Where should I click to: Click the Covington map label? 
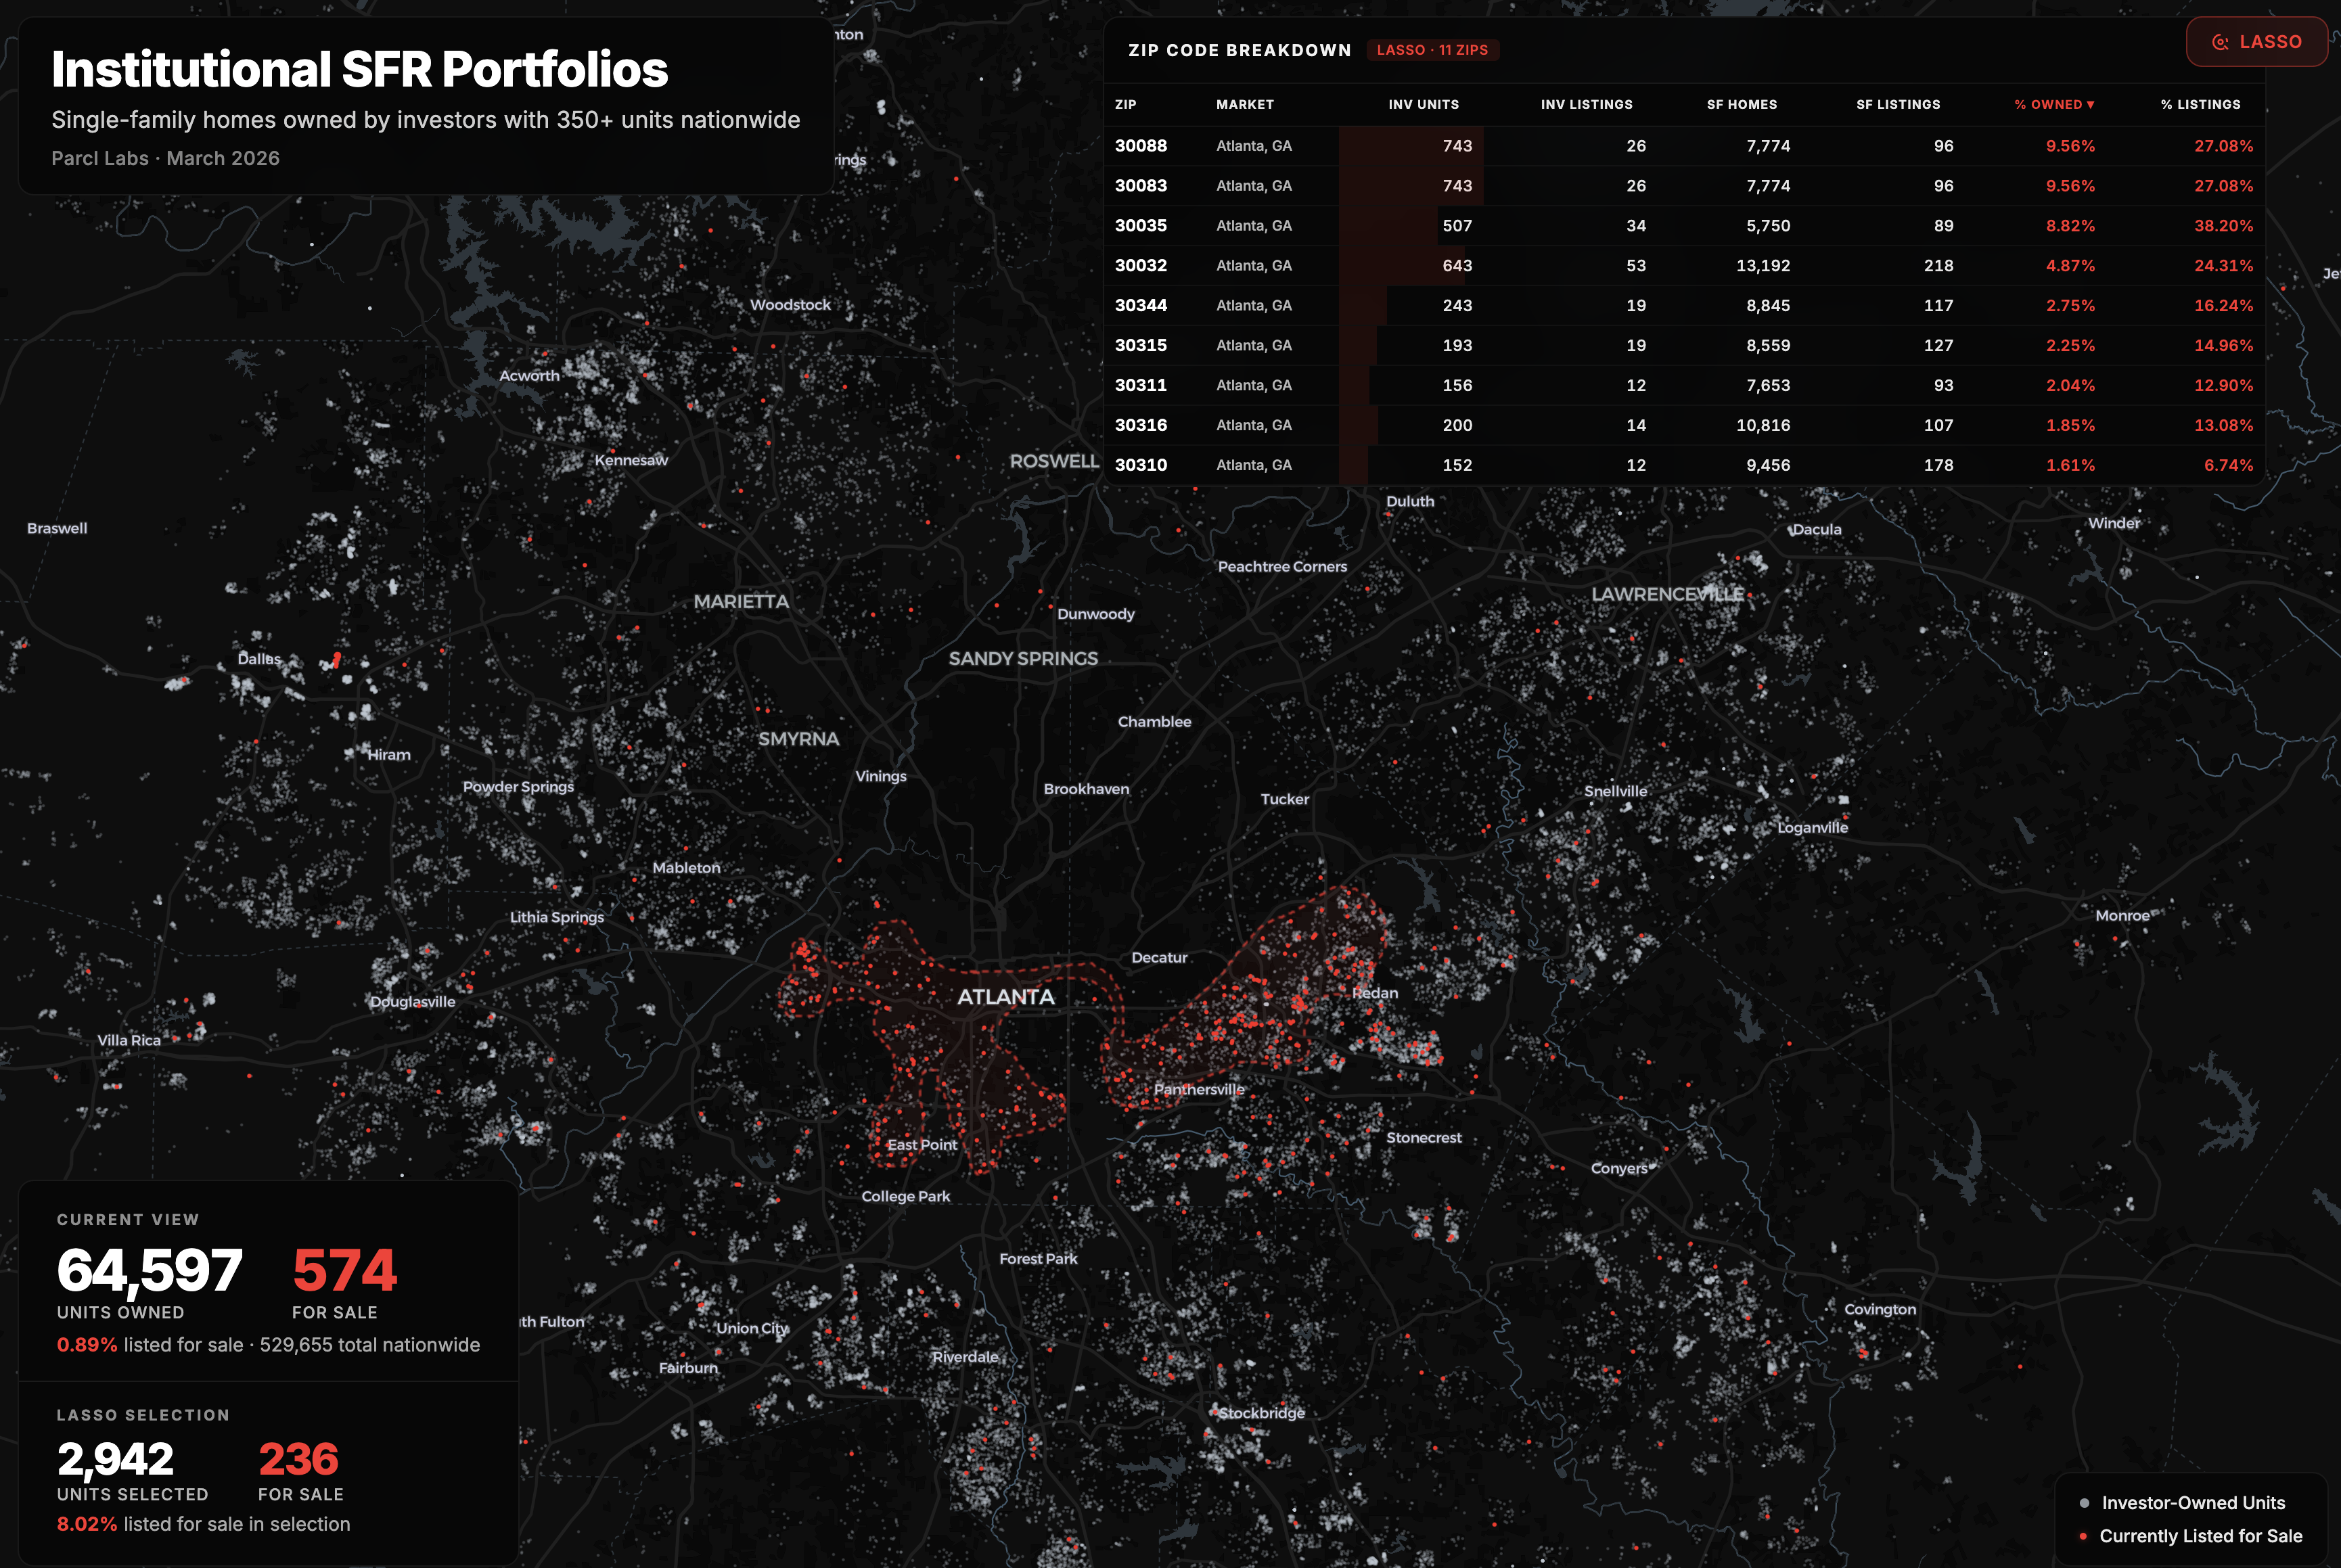point(1880,1310)
